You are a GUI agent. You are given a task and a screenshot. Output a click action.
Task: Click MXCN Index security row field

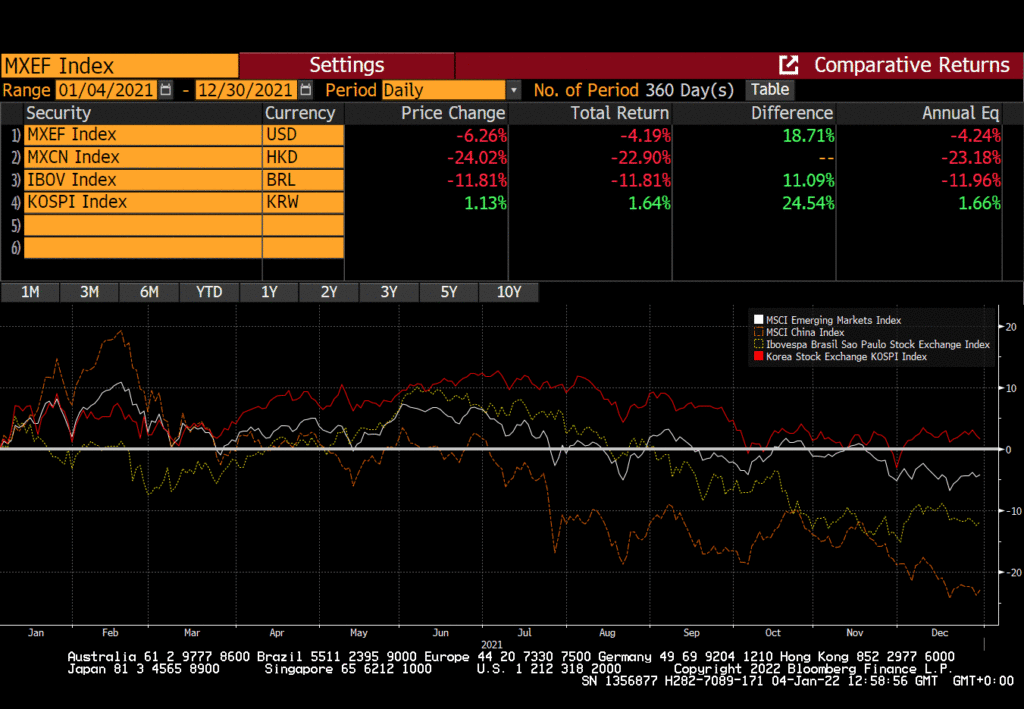coord(143,157)
